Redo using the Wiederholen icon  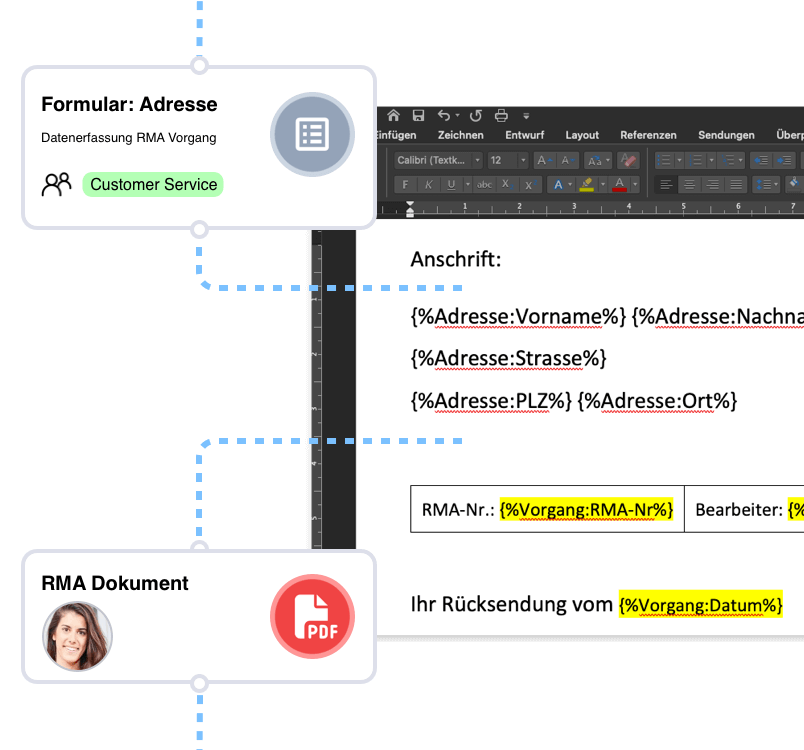tap(475, 113)
